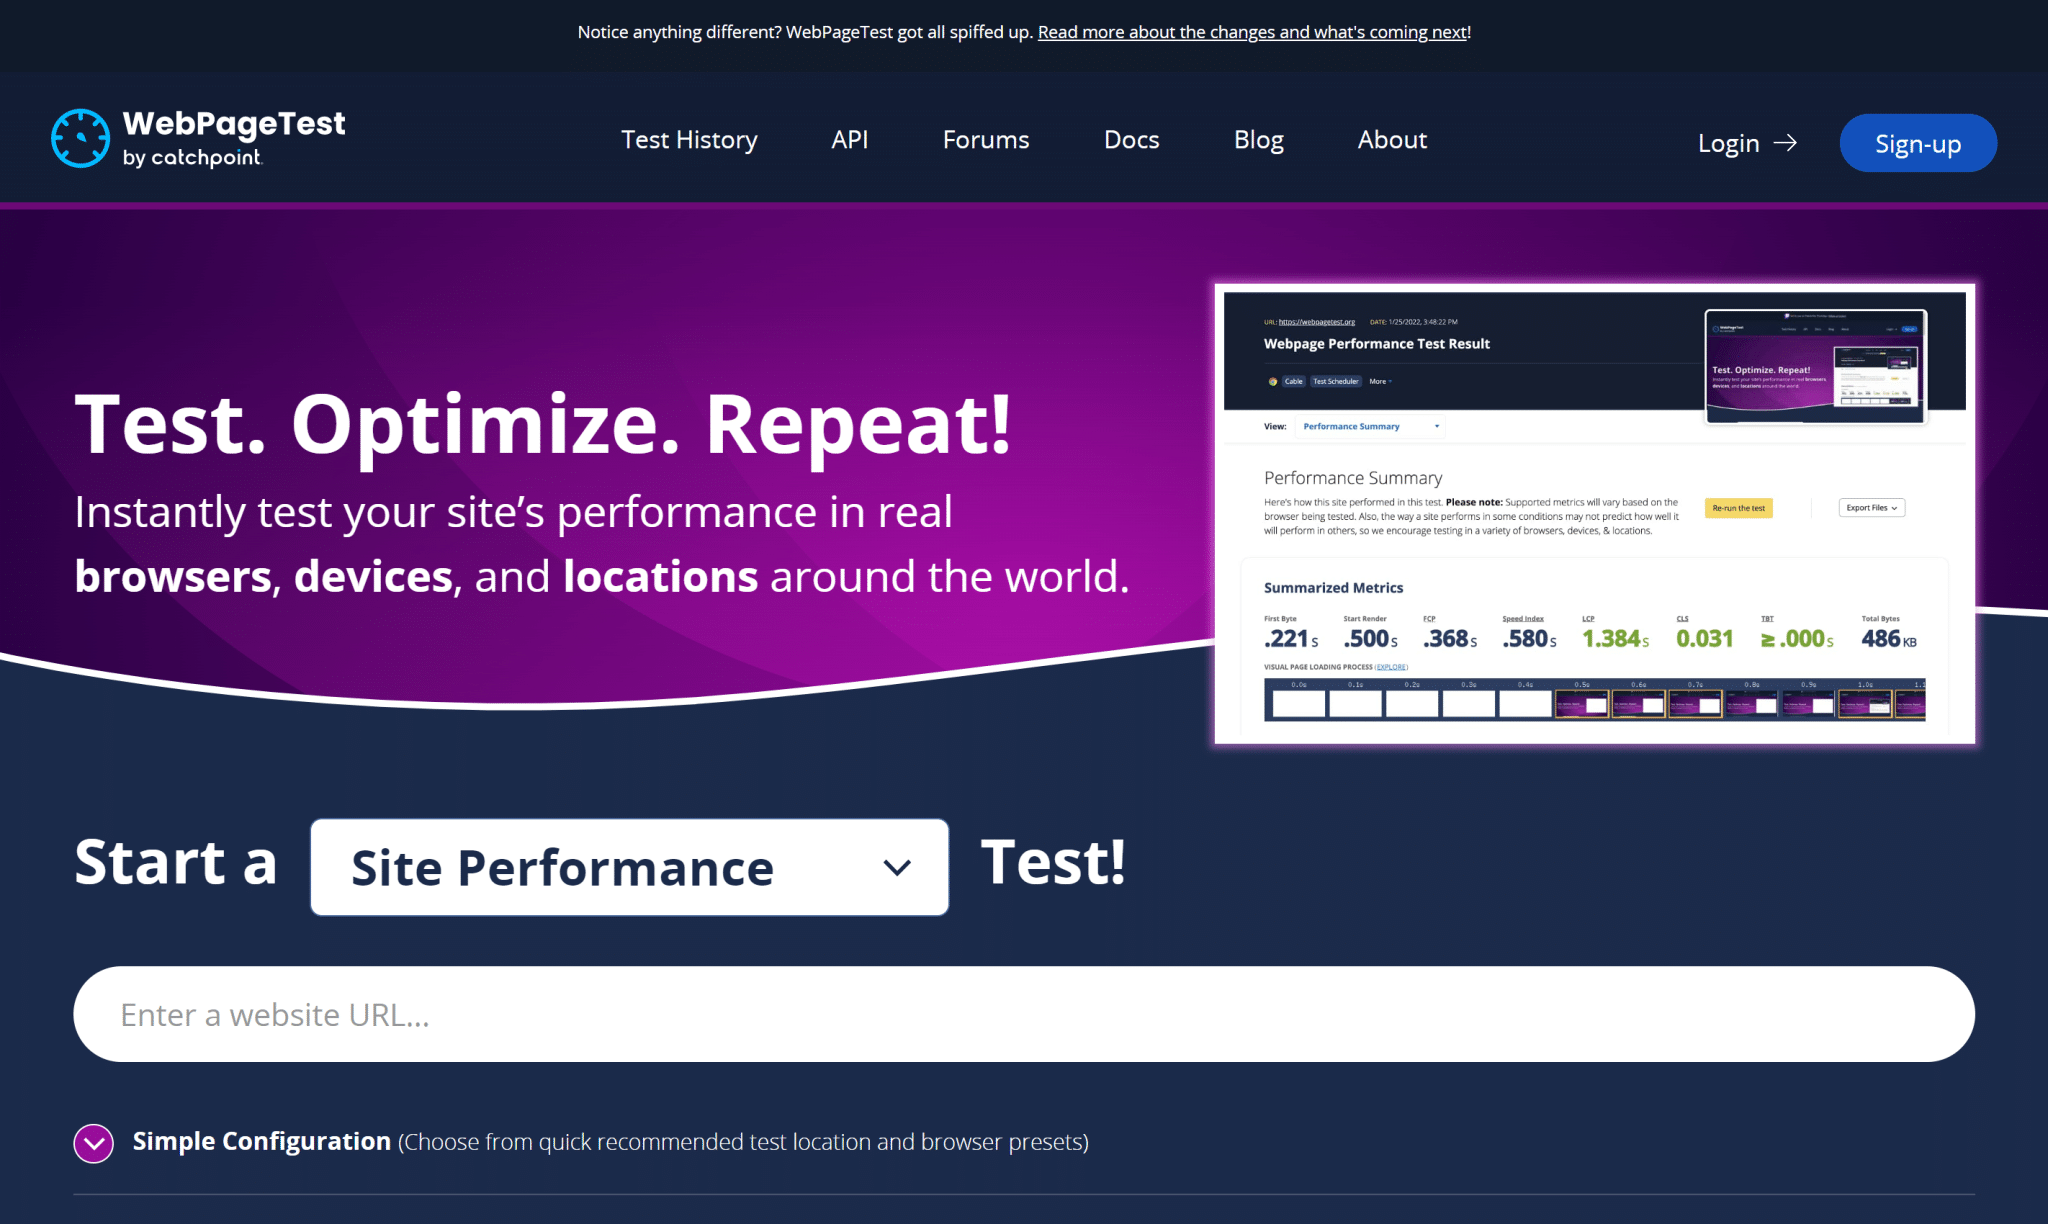
Task: Click the Cable connection badge in the preview
Action: tap(1294, 381)
